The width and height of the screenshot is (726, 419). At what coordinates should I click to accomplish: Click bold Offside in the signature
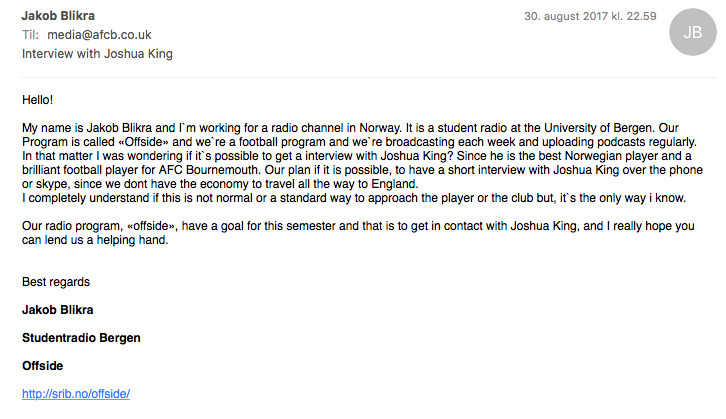tap(42, 366)
